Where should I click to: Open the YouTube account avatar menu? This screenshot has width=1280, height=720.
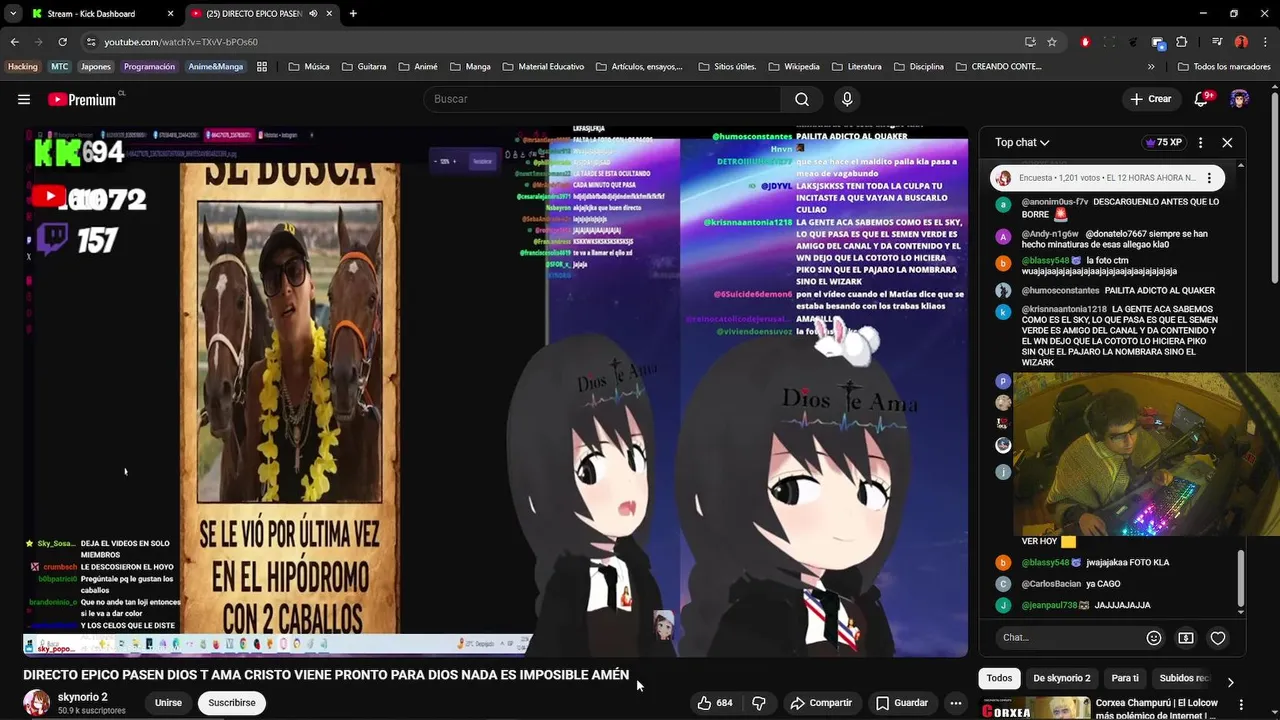[1240, 99]
